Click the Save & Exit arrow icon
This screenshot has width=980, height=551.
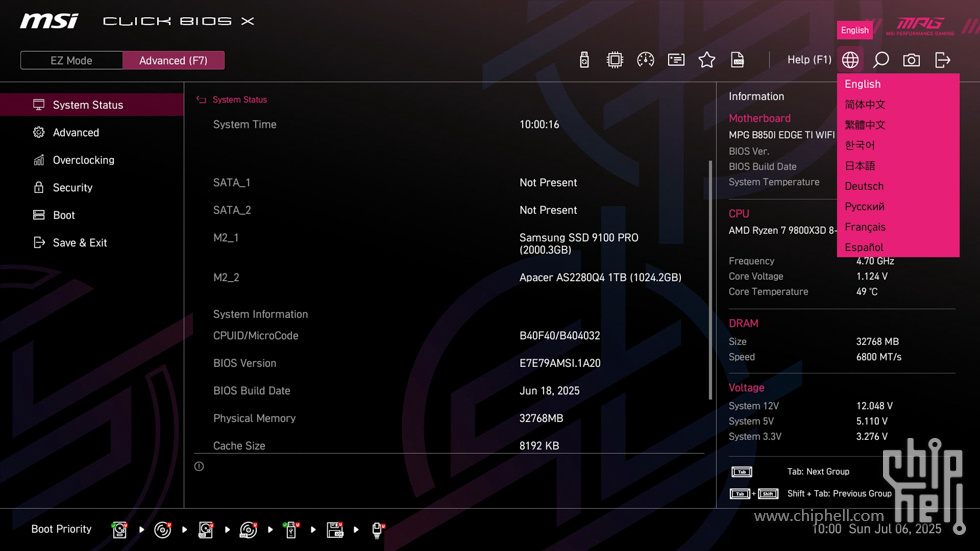(x=39, y=242)
